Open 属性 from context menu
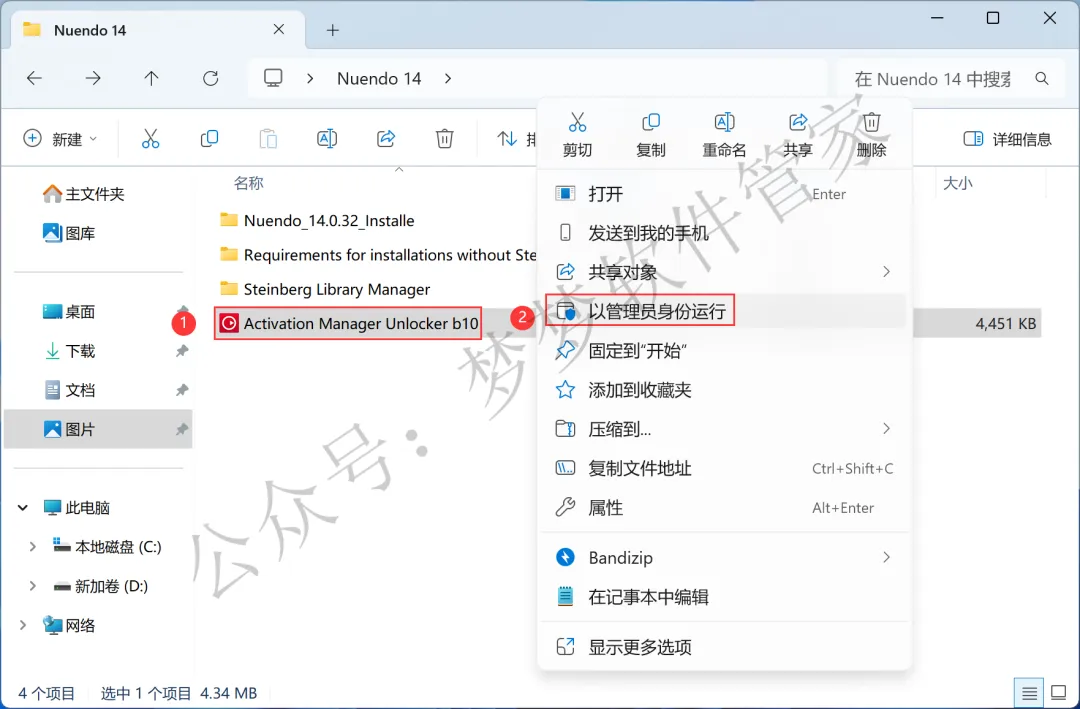The height and width of the screenshot is (709, 1080). (725, 508)
